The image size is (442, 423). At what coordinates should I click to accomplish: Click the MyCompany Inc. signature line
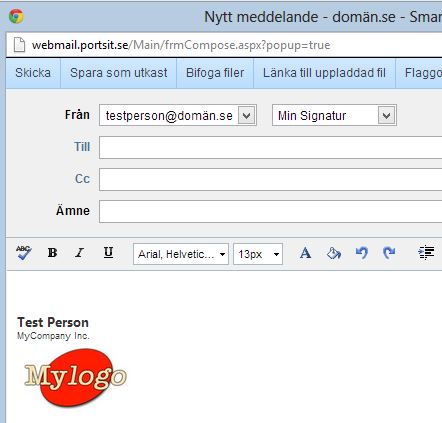point(53,336)
